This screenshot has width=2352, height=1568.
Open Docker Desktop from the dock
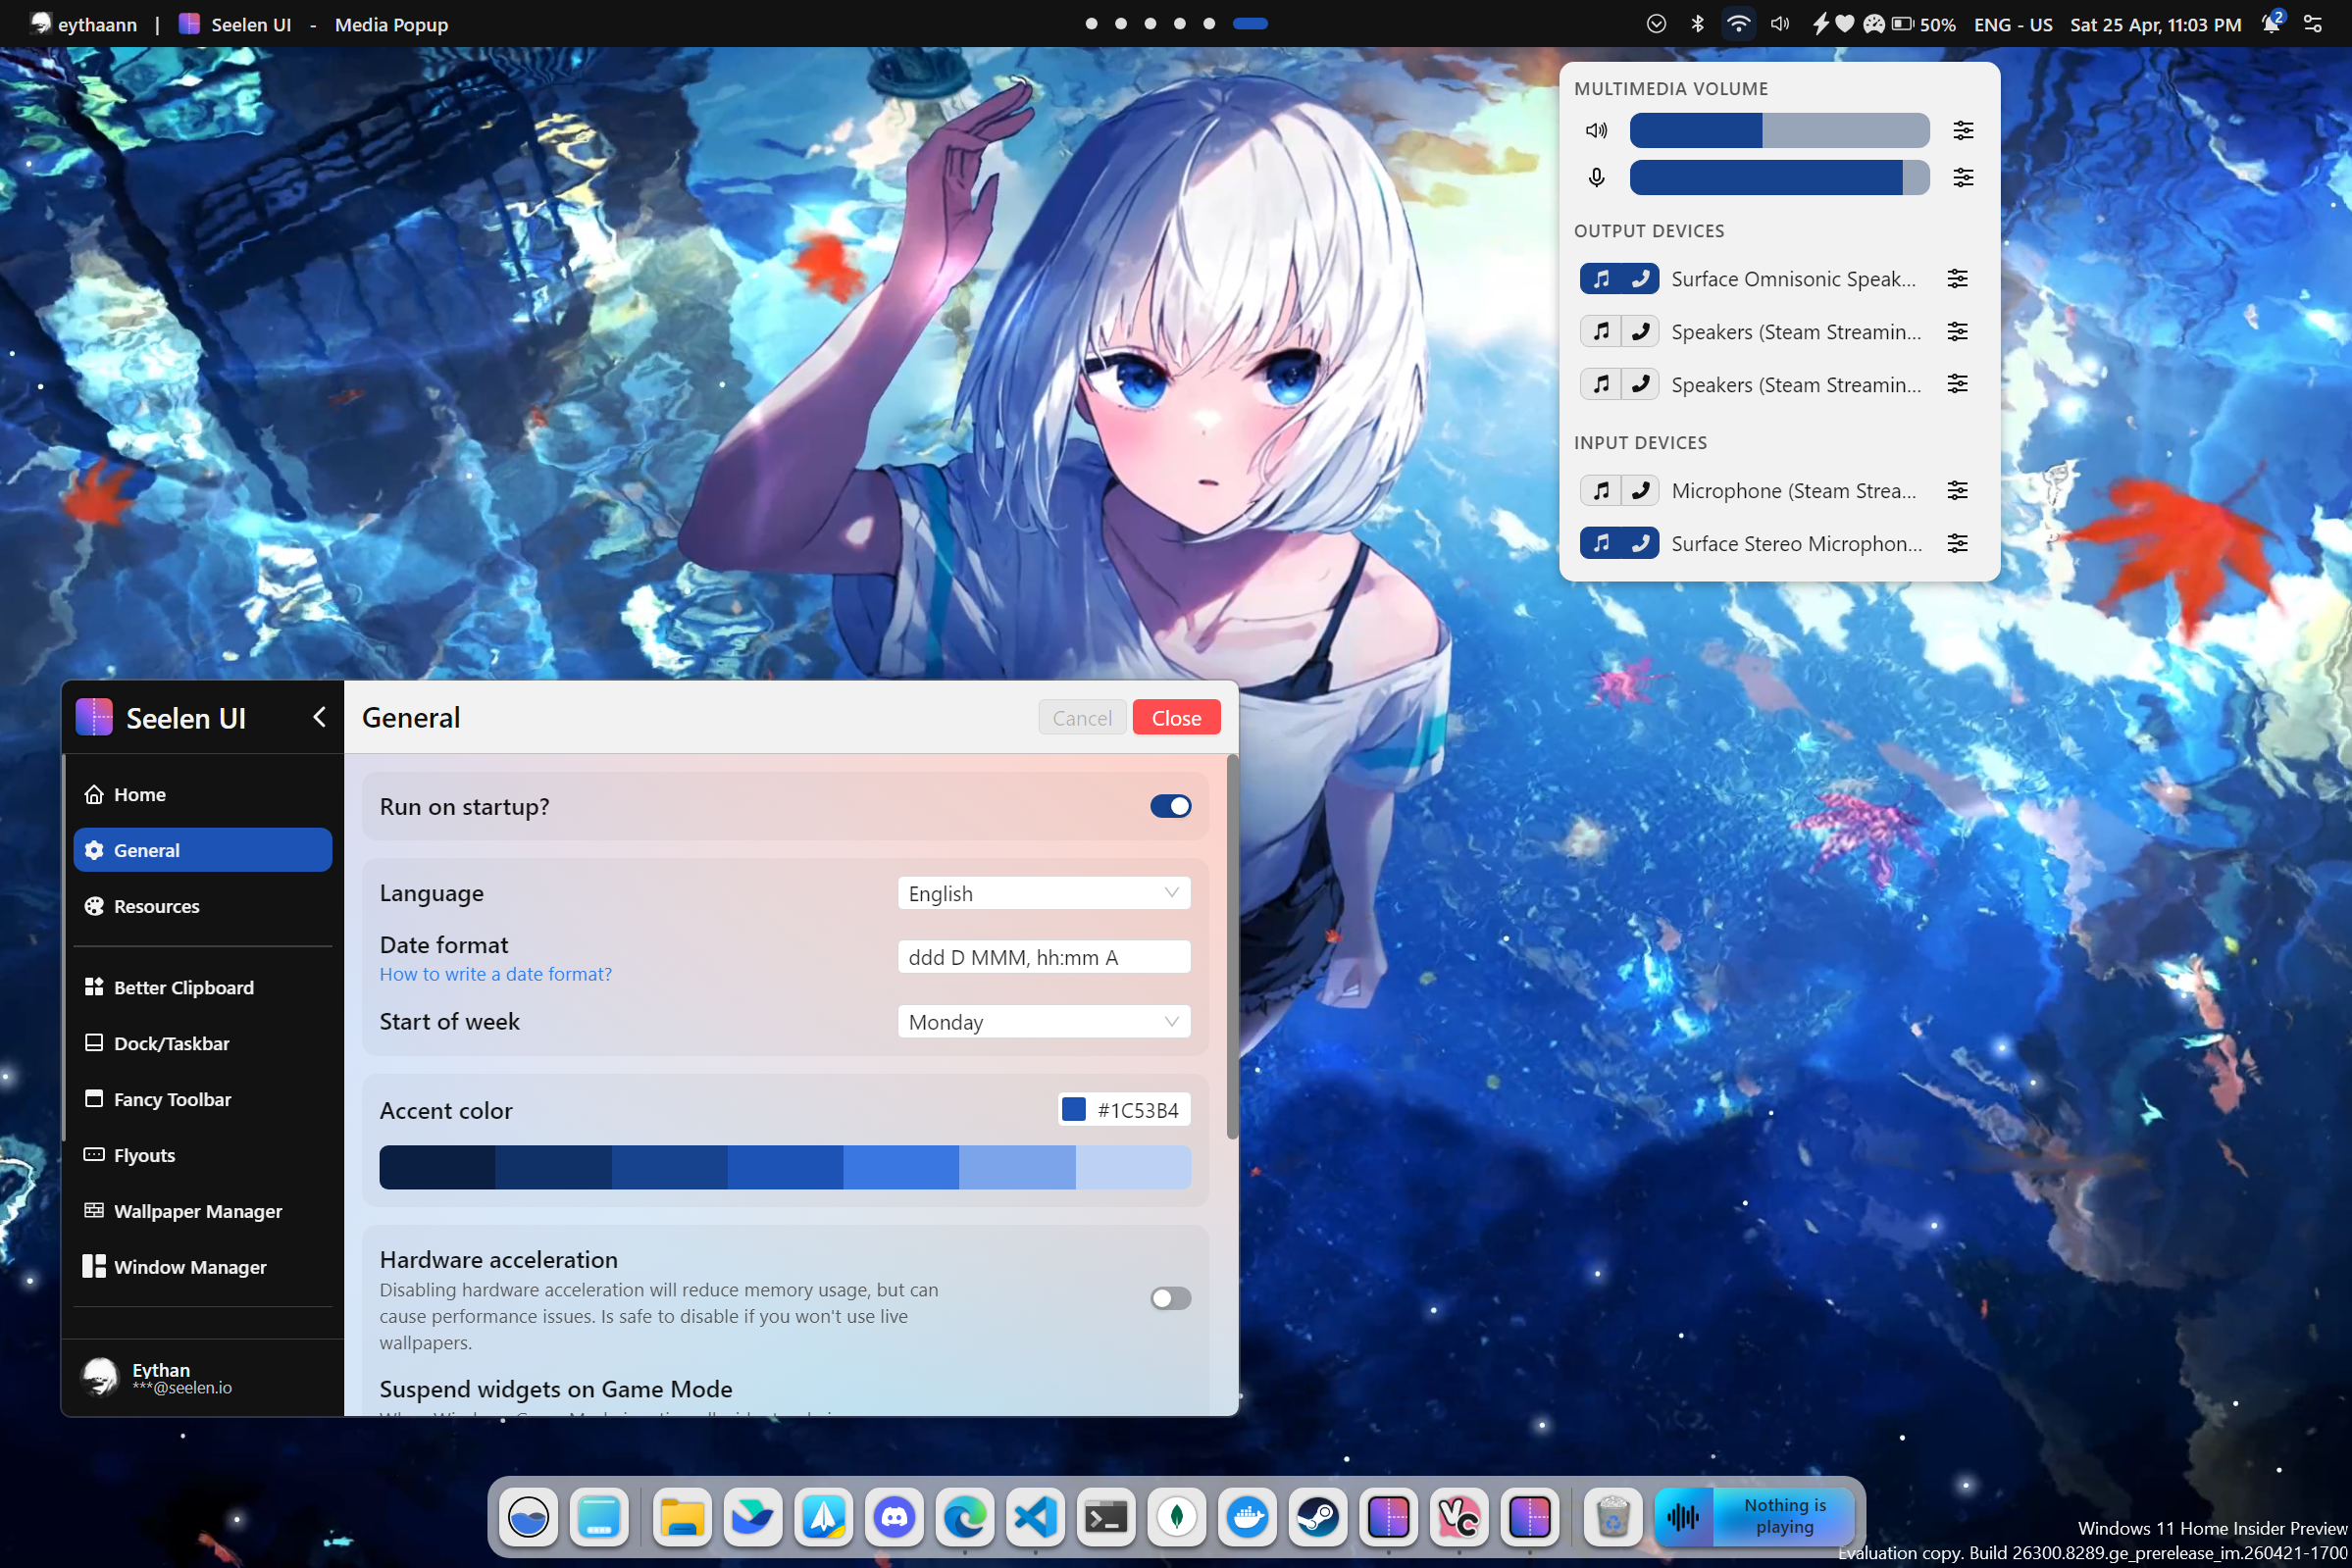tap(1247, 1517)
